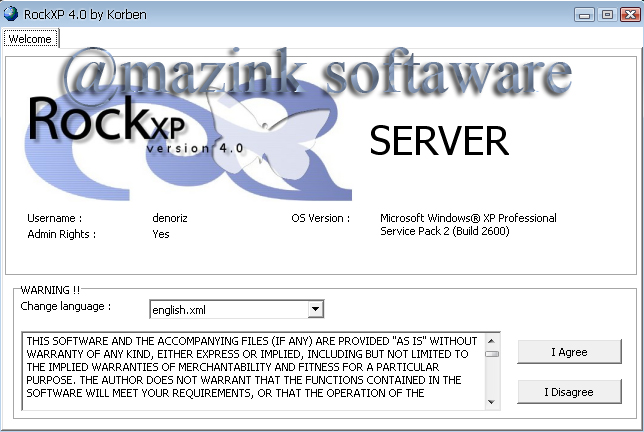This screenshot has height=432, width=644.
Task: Click the OS Version label
Action: pyautogui.click(x=320, y=218)
